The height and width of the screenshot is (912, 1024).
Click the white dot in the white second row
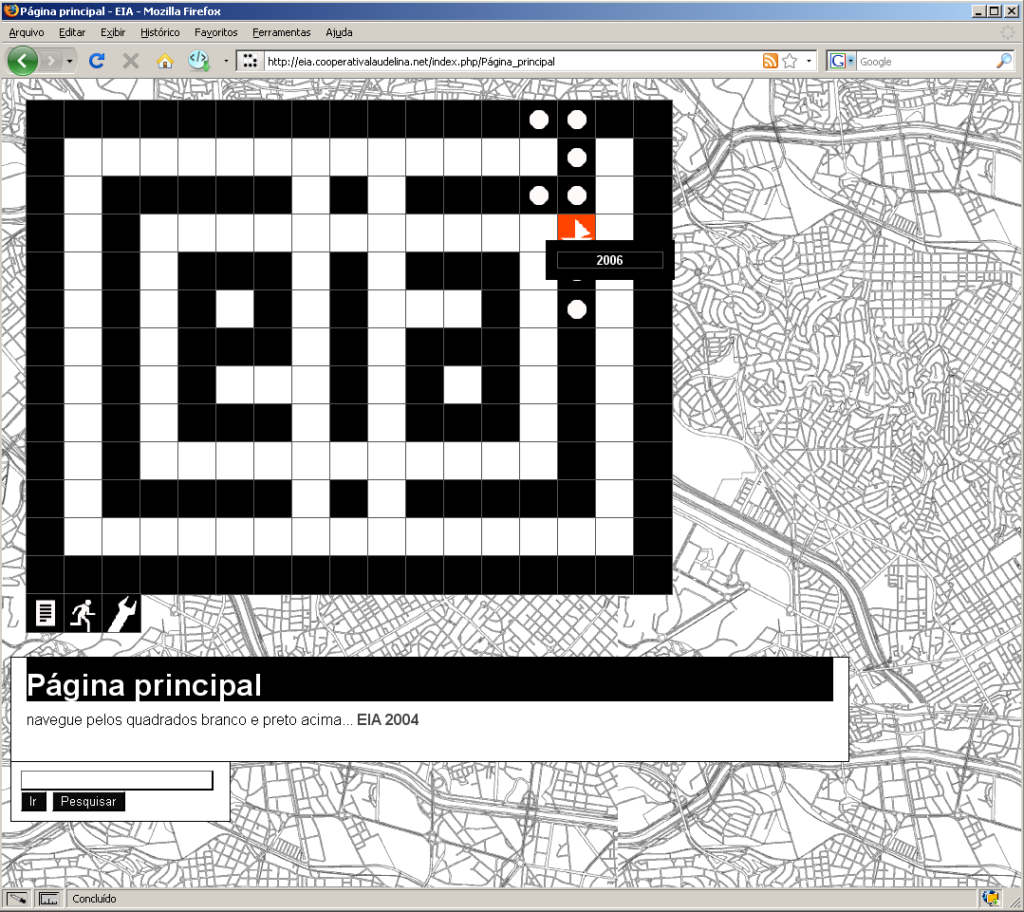point(577,157)
